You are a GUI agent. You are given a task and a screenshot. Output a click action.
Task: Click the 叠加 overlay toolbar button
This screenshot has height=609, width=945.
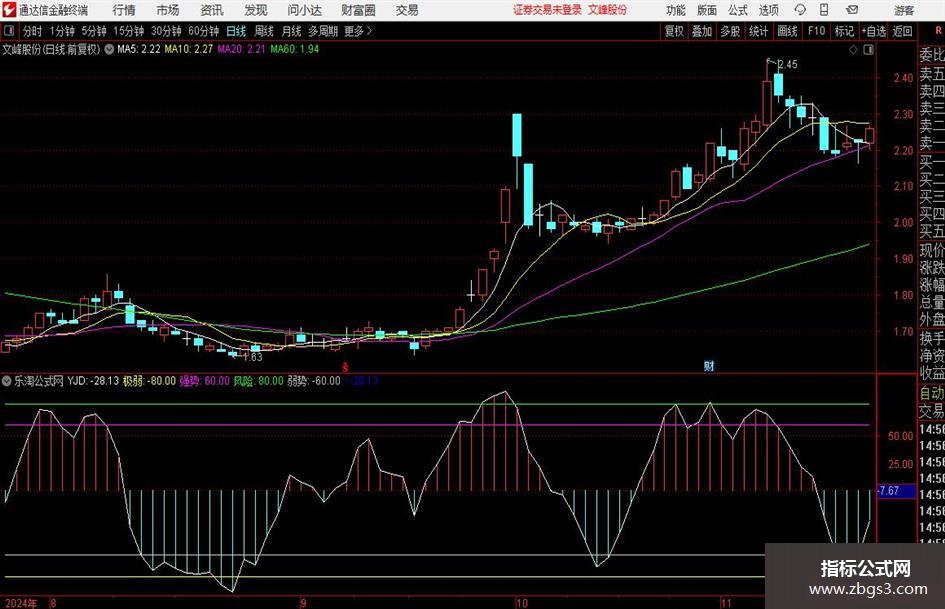[702, 31]
